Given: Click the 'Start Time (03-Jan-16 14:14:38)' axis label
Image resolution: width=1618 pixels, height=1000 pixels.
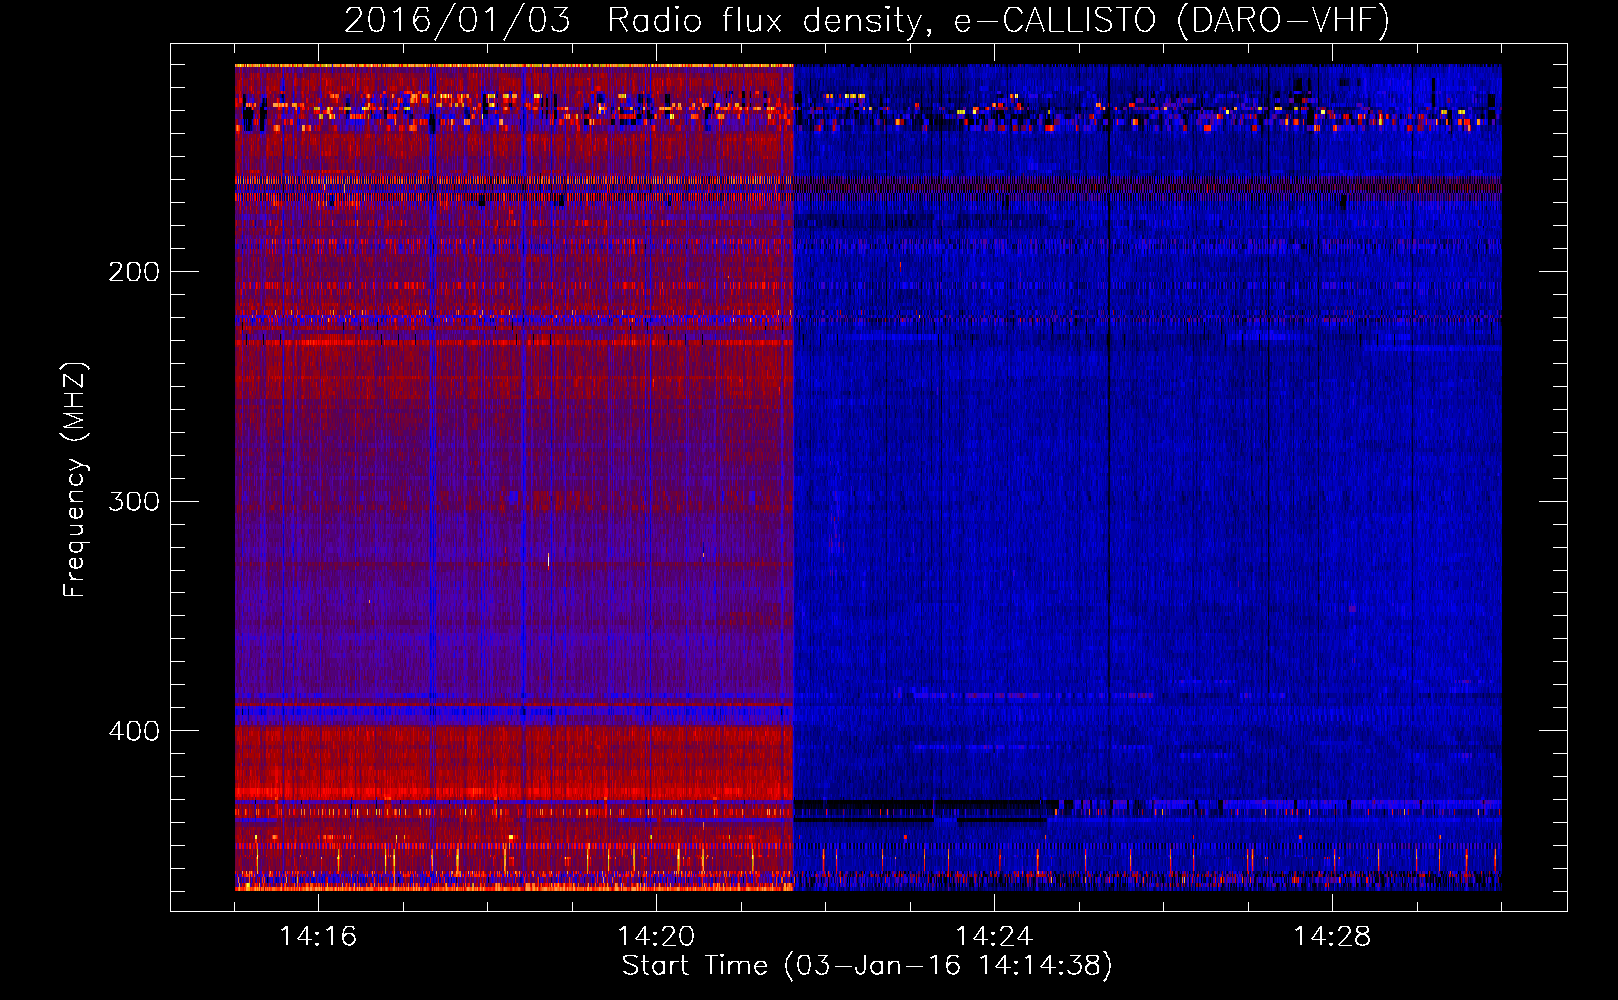Looking at the screenshot, I should tap(867, 966).
